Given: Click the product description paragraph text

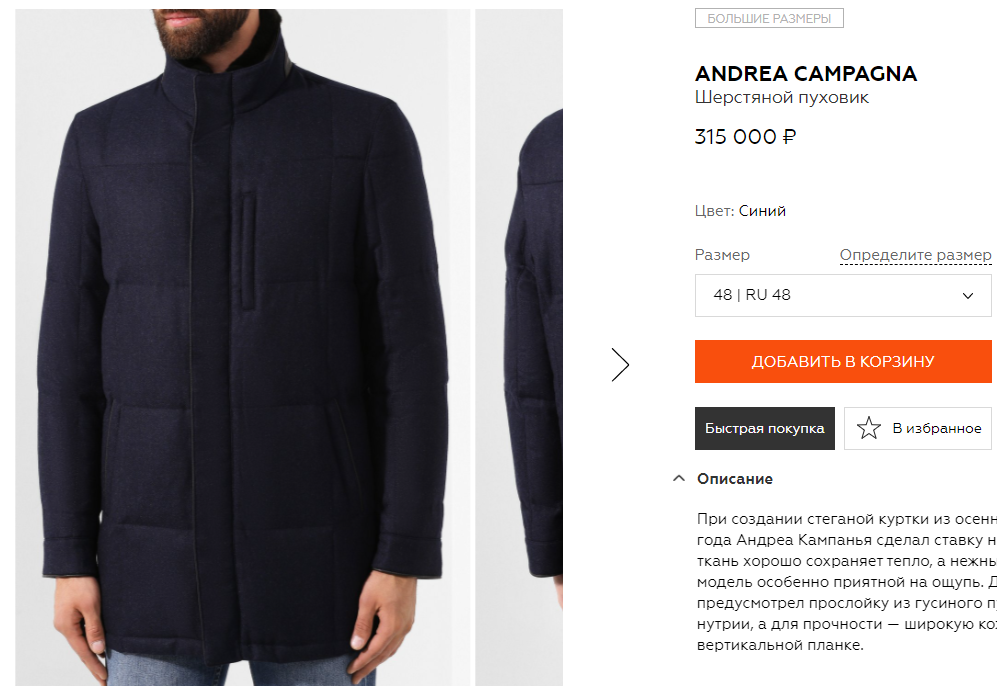Looking at the screenshot, I should click(846, 581).
